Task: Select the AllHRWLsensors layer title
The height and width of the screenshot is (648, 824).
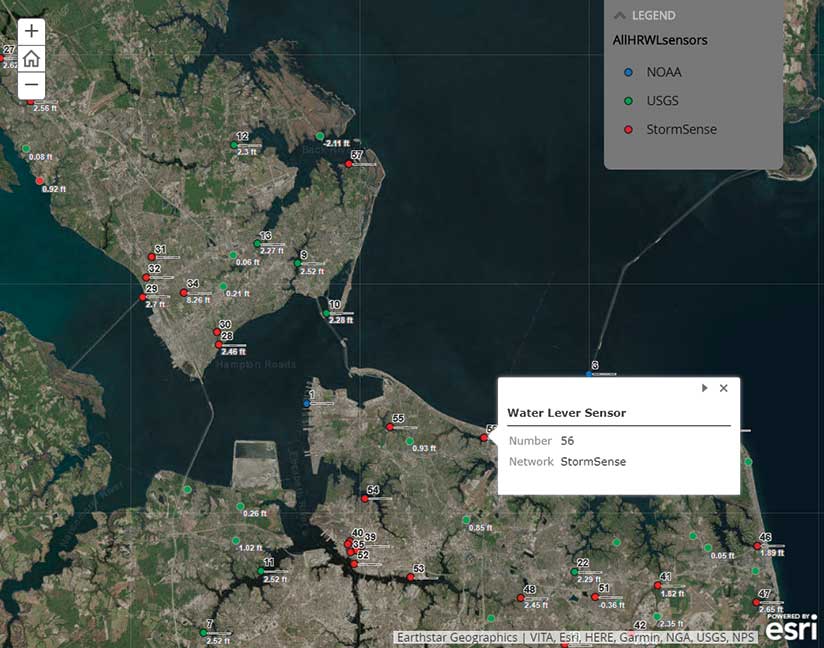Action: 660,40
